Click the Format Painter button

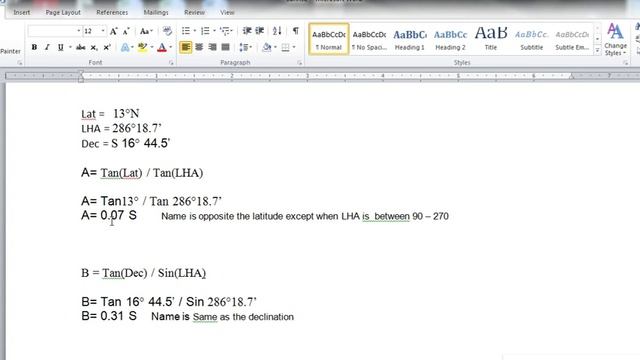point(10,51)
